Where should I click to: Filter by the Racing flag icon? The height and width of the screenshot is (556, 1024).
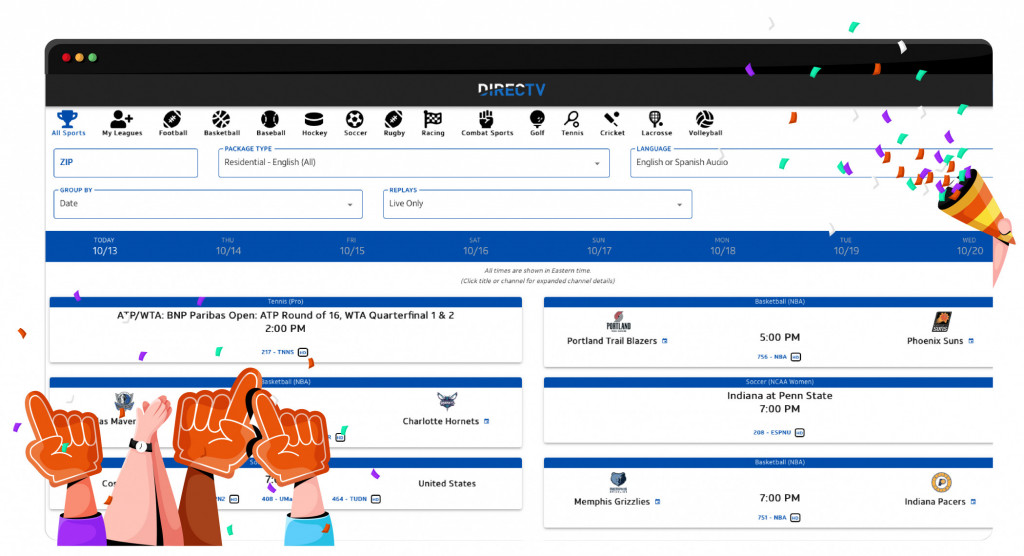pyautogui.click(x=432, y=119)
